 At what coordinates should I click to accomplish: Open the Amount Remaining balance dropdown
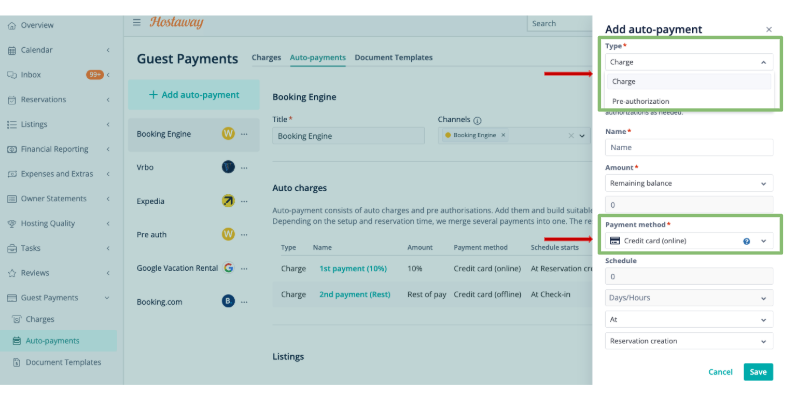pos(689,183)
